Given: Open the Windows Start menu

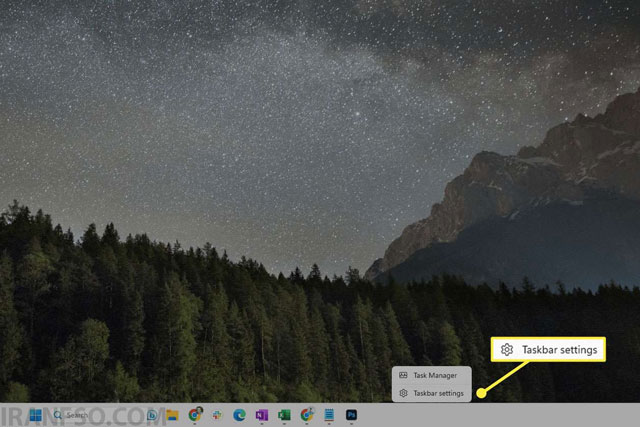Looking at the screenshot, I should [x=36, y=415].
